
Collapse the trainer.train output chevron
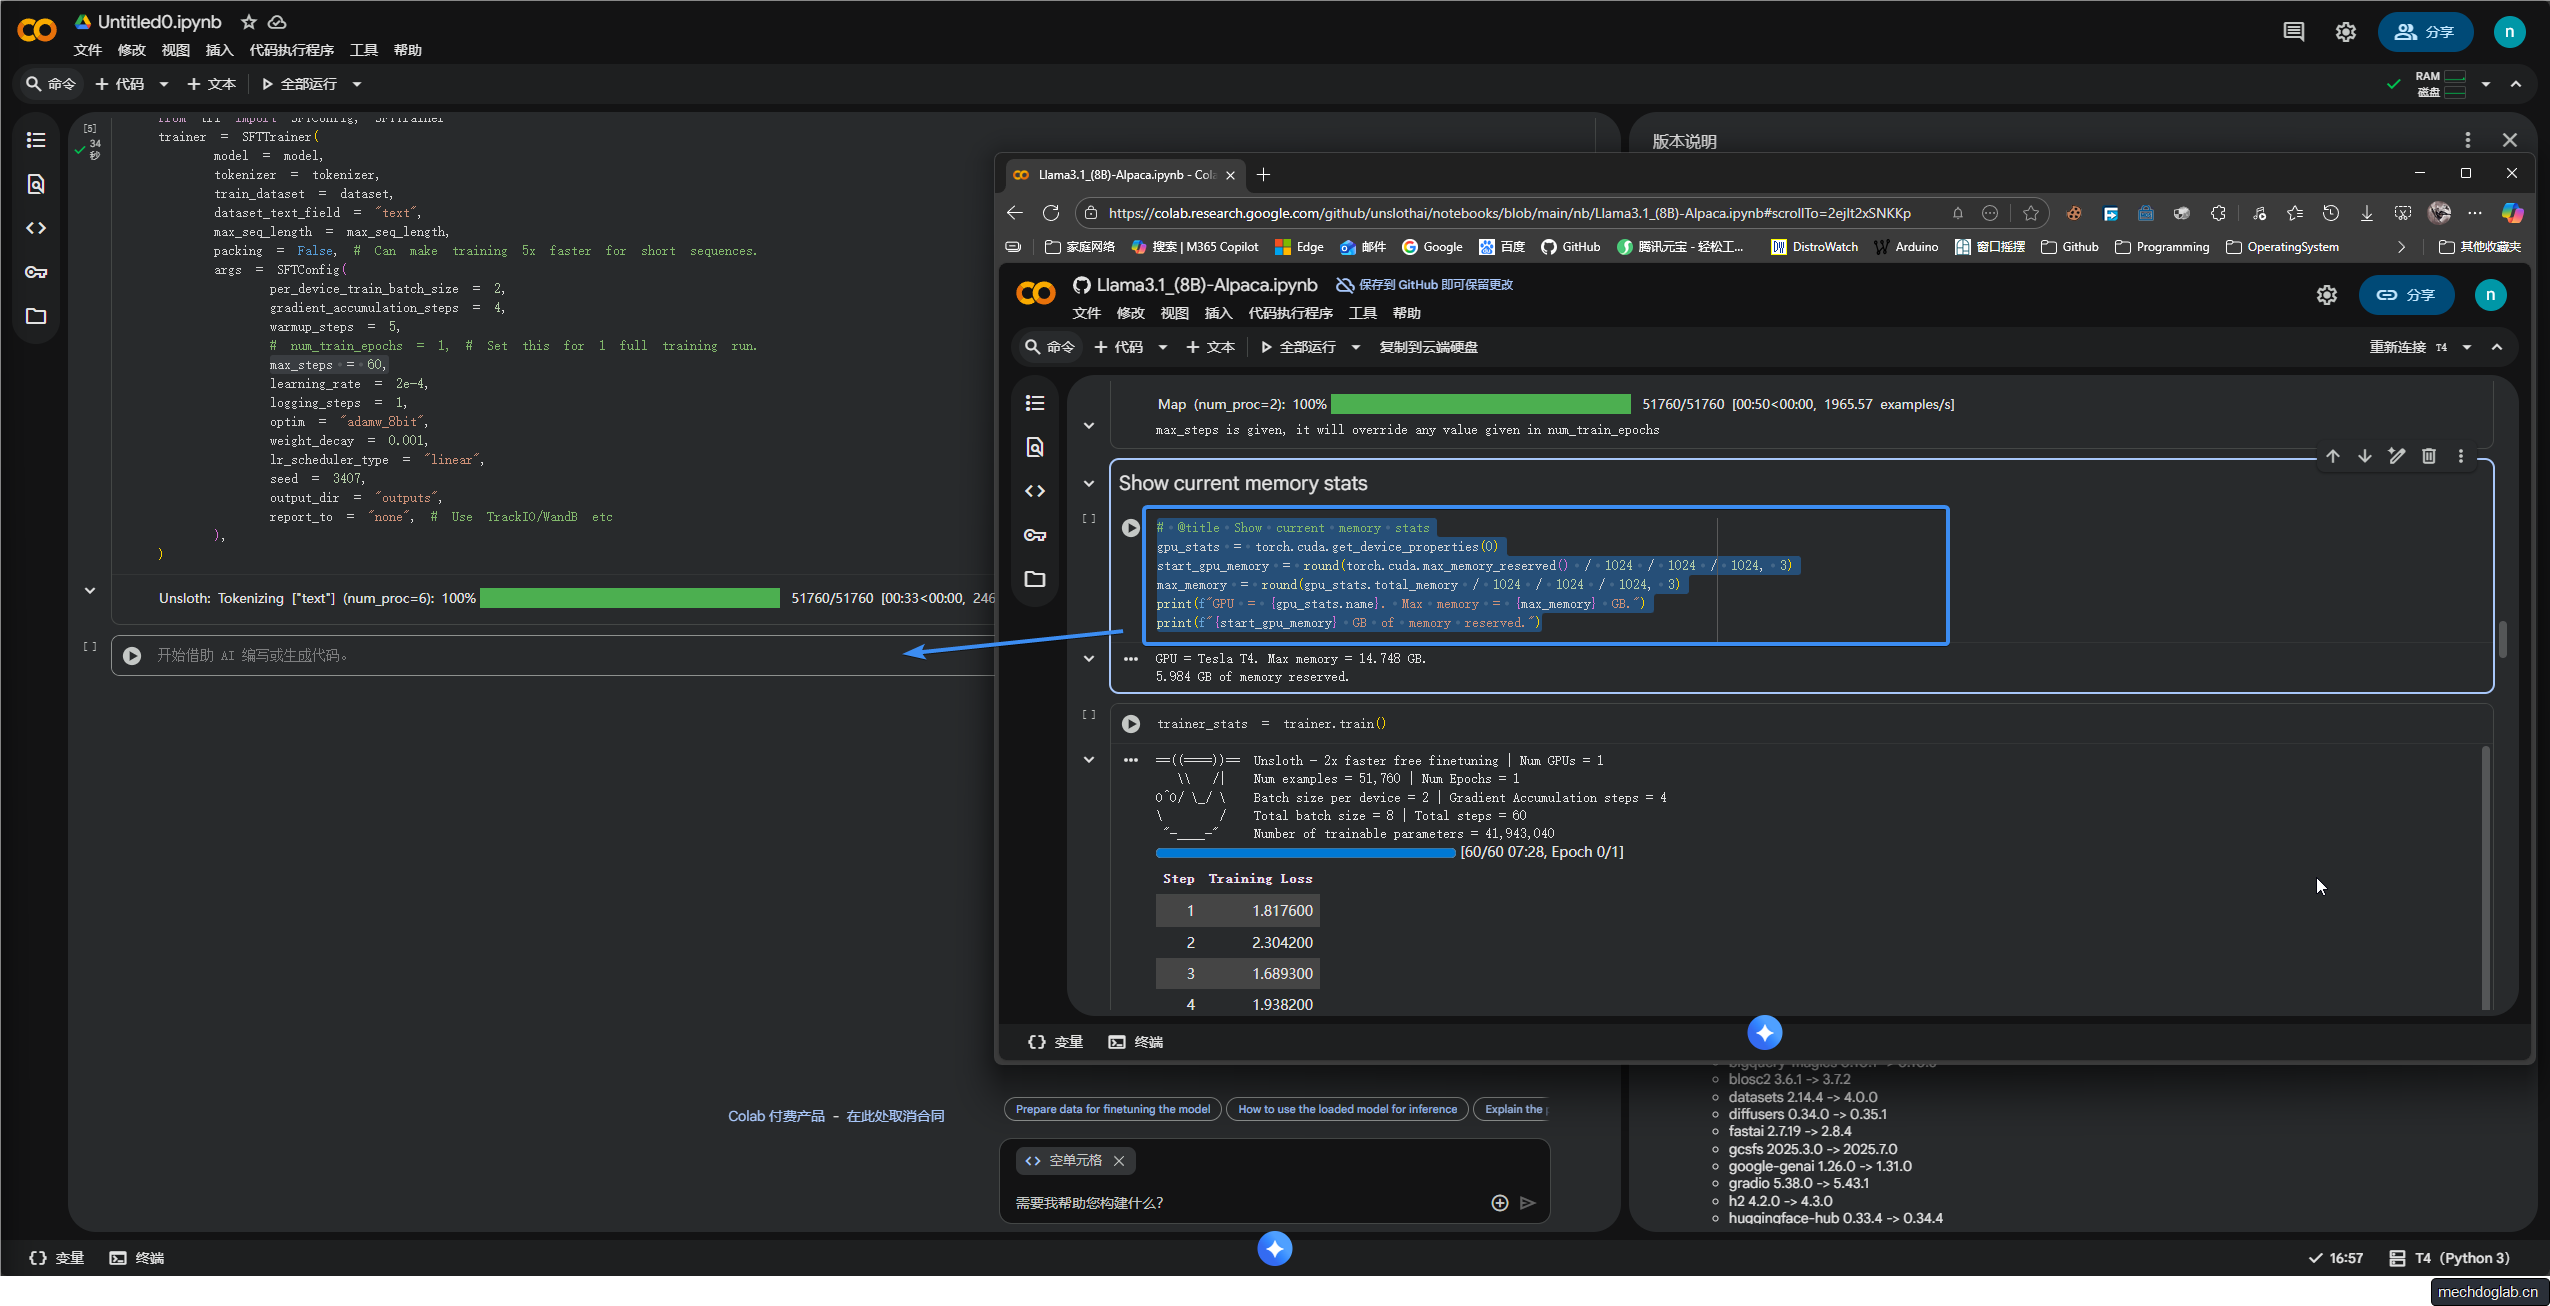[1089, 760]
